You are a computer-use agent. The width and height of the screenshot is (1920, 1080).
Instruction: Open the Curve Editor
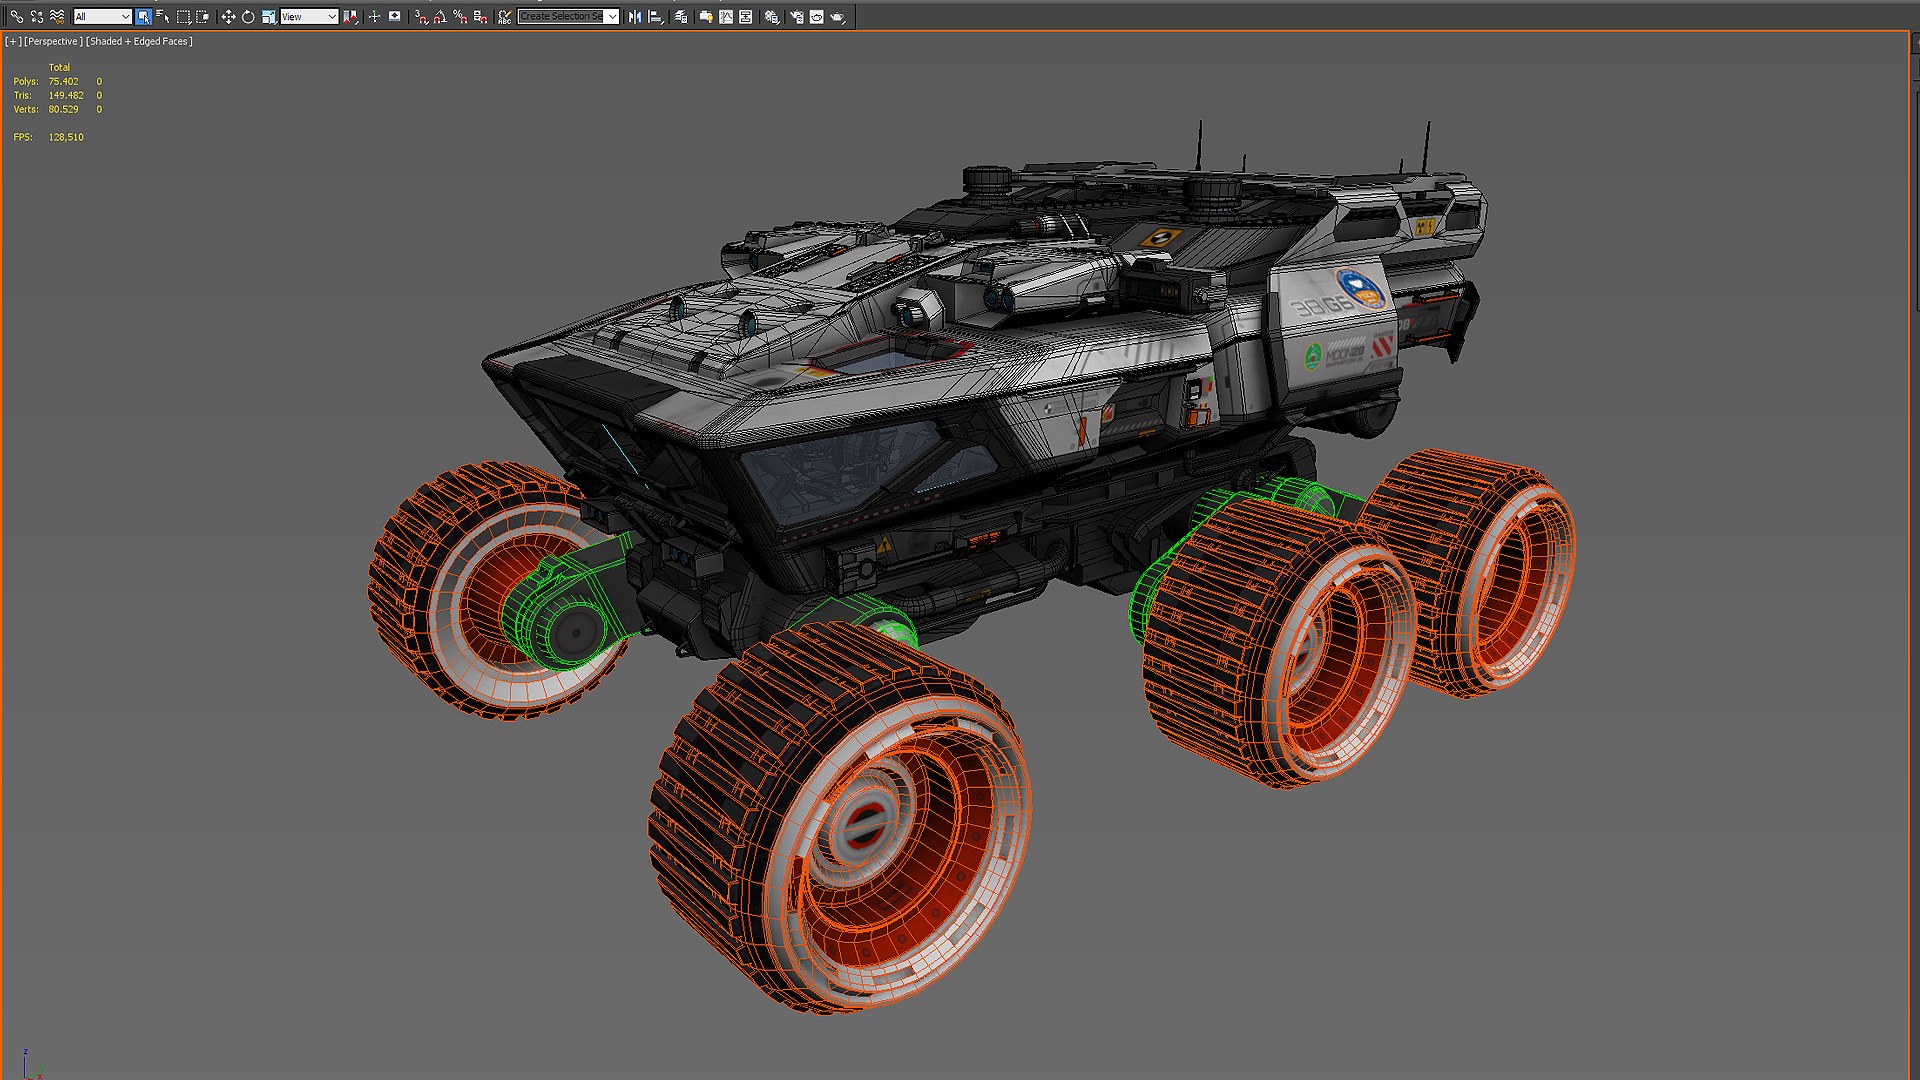[x=726, y=17]
